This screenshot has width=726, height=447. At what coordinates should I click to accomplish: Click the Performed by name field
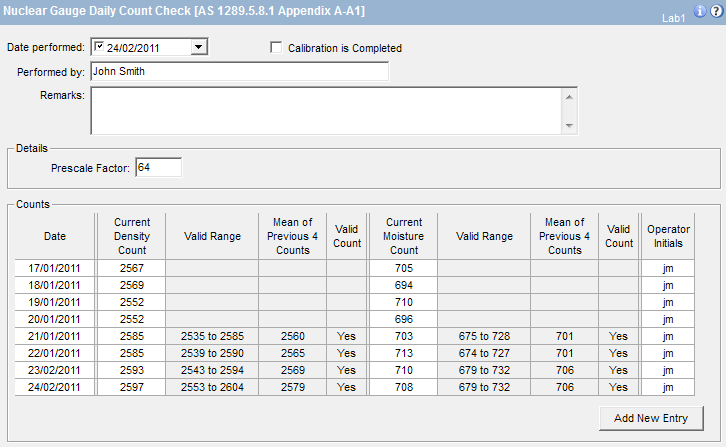coord(238,71)
